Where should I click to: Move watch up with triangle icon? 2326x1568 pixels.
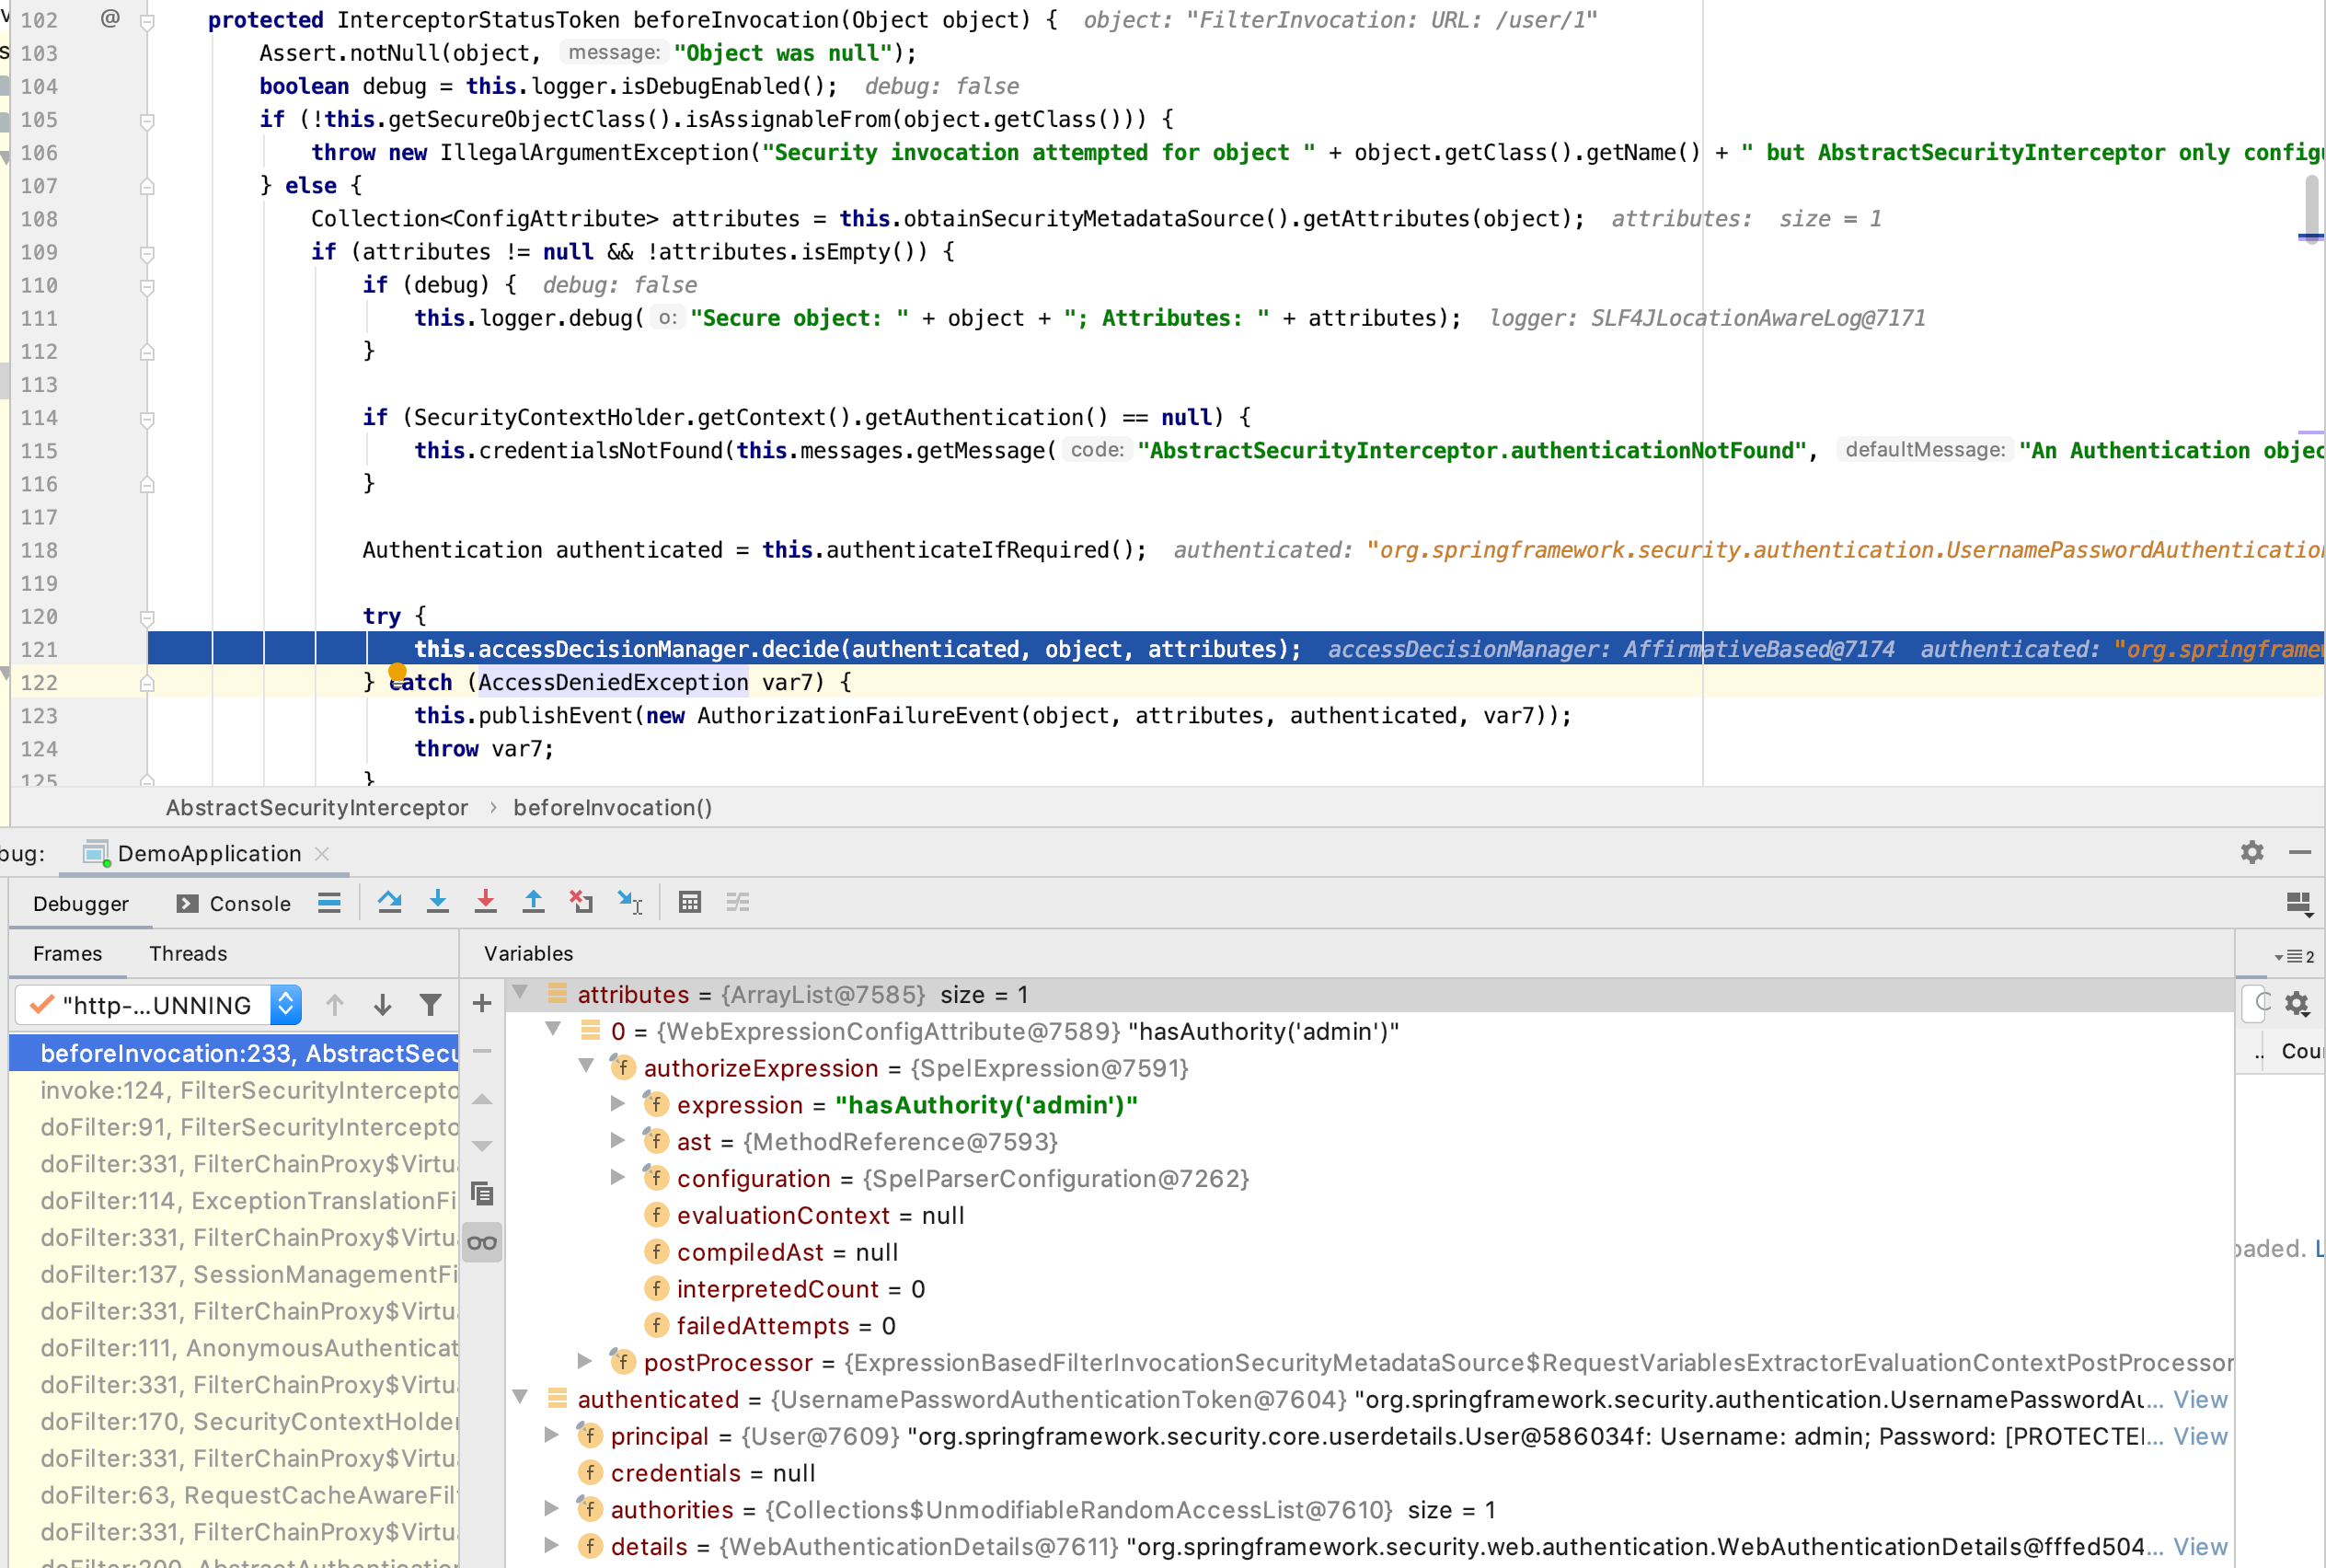point(482,1099)
